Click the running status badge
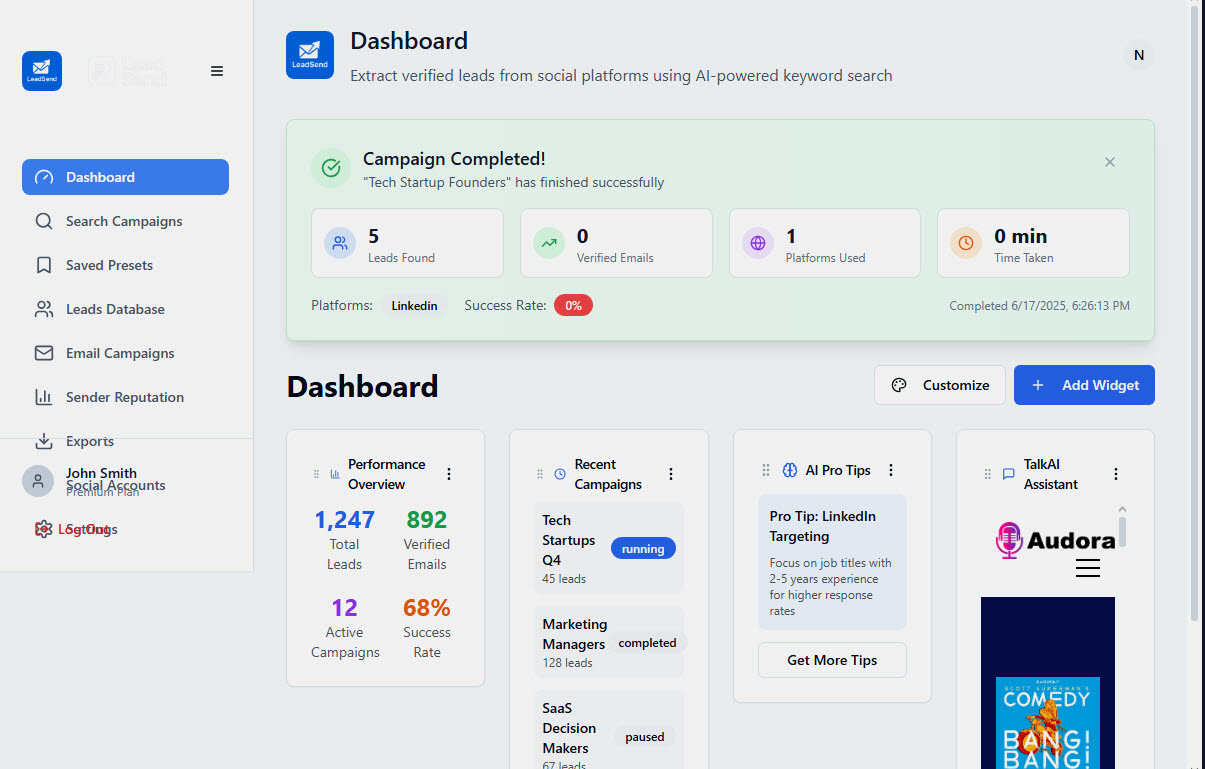The width and height of the screenshot is (1205, 769). pyautogui.click(x=643, y=549)
